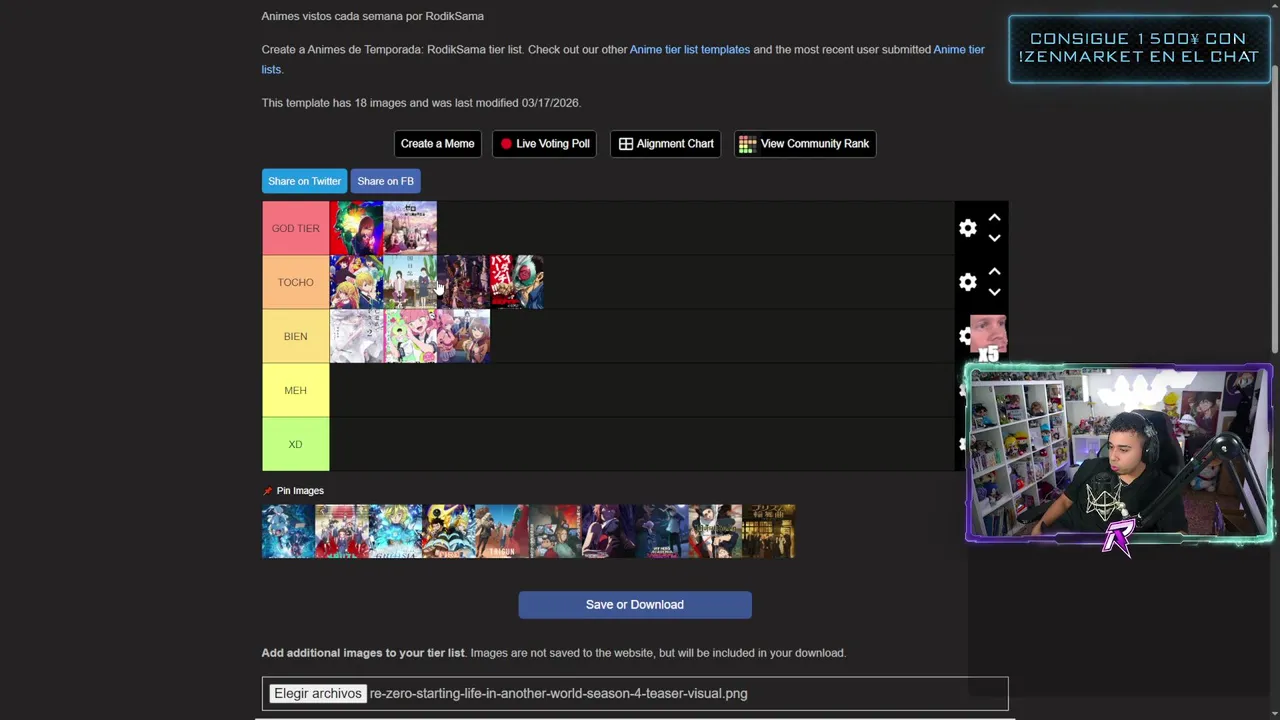This screenshot has height=720, width=1280.
Task: Click the yellow MEH tier label
Action: [x=295, y=390]
